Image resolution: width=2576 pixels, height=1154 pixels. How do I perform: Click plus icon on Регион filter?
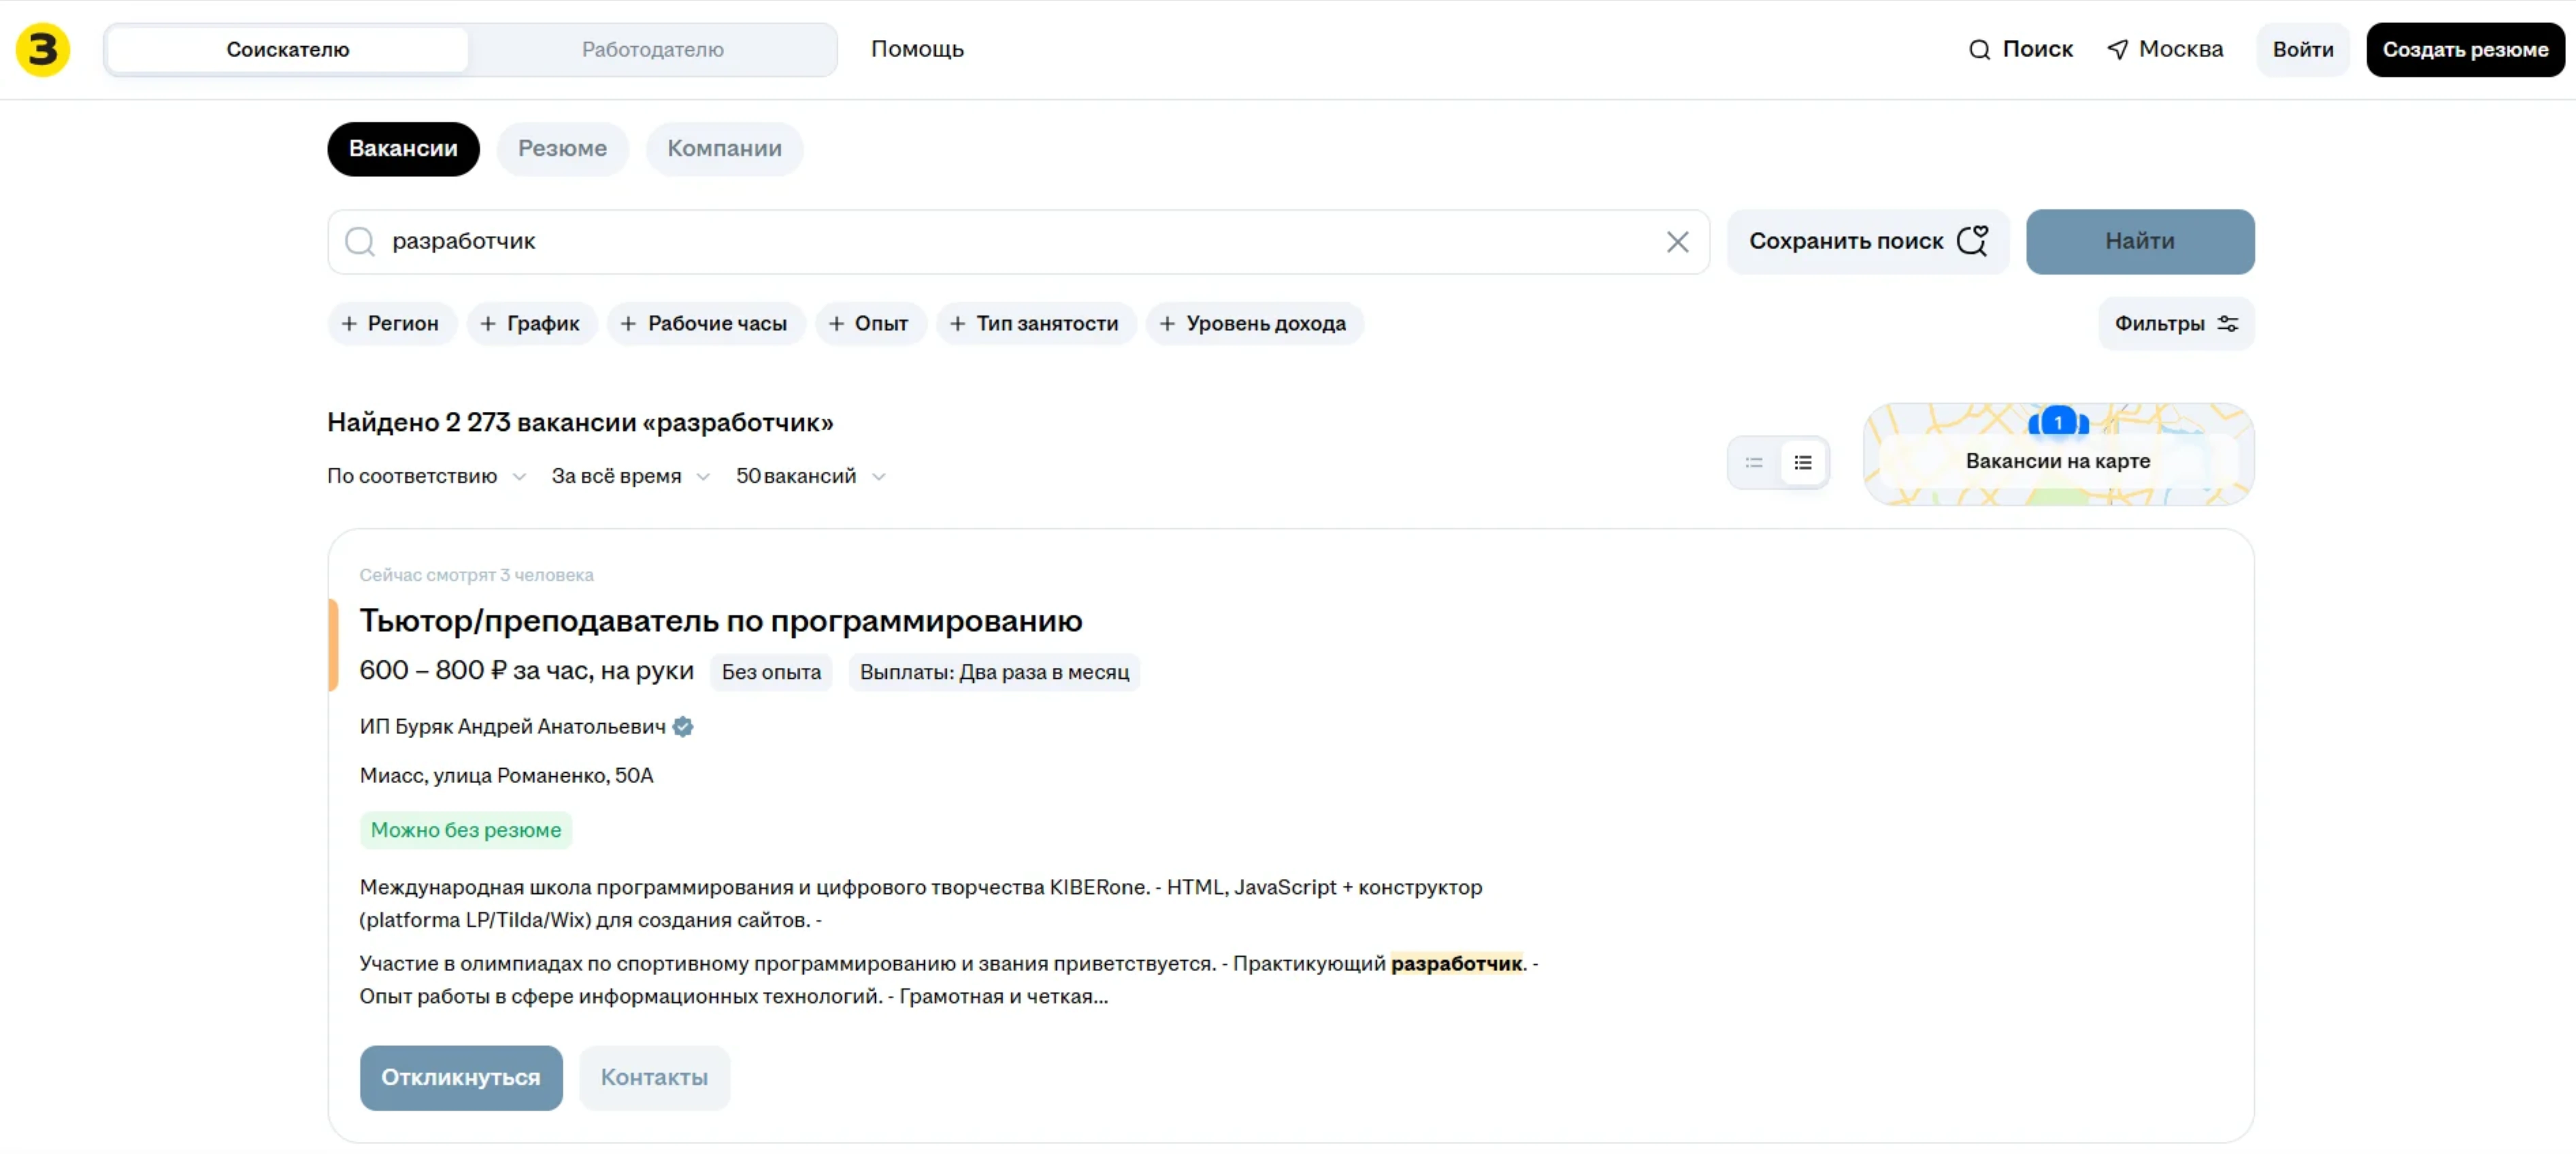[x=349, y=324]
